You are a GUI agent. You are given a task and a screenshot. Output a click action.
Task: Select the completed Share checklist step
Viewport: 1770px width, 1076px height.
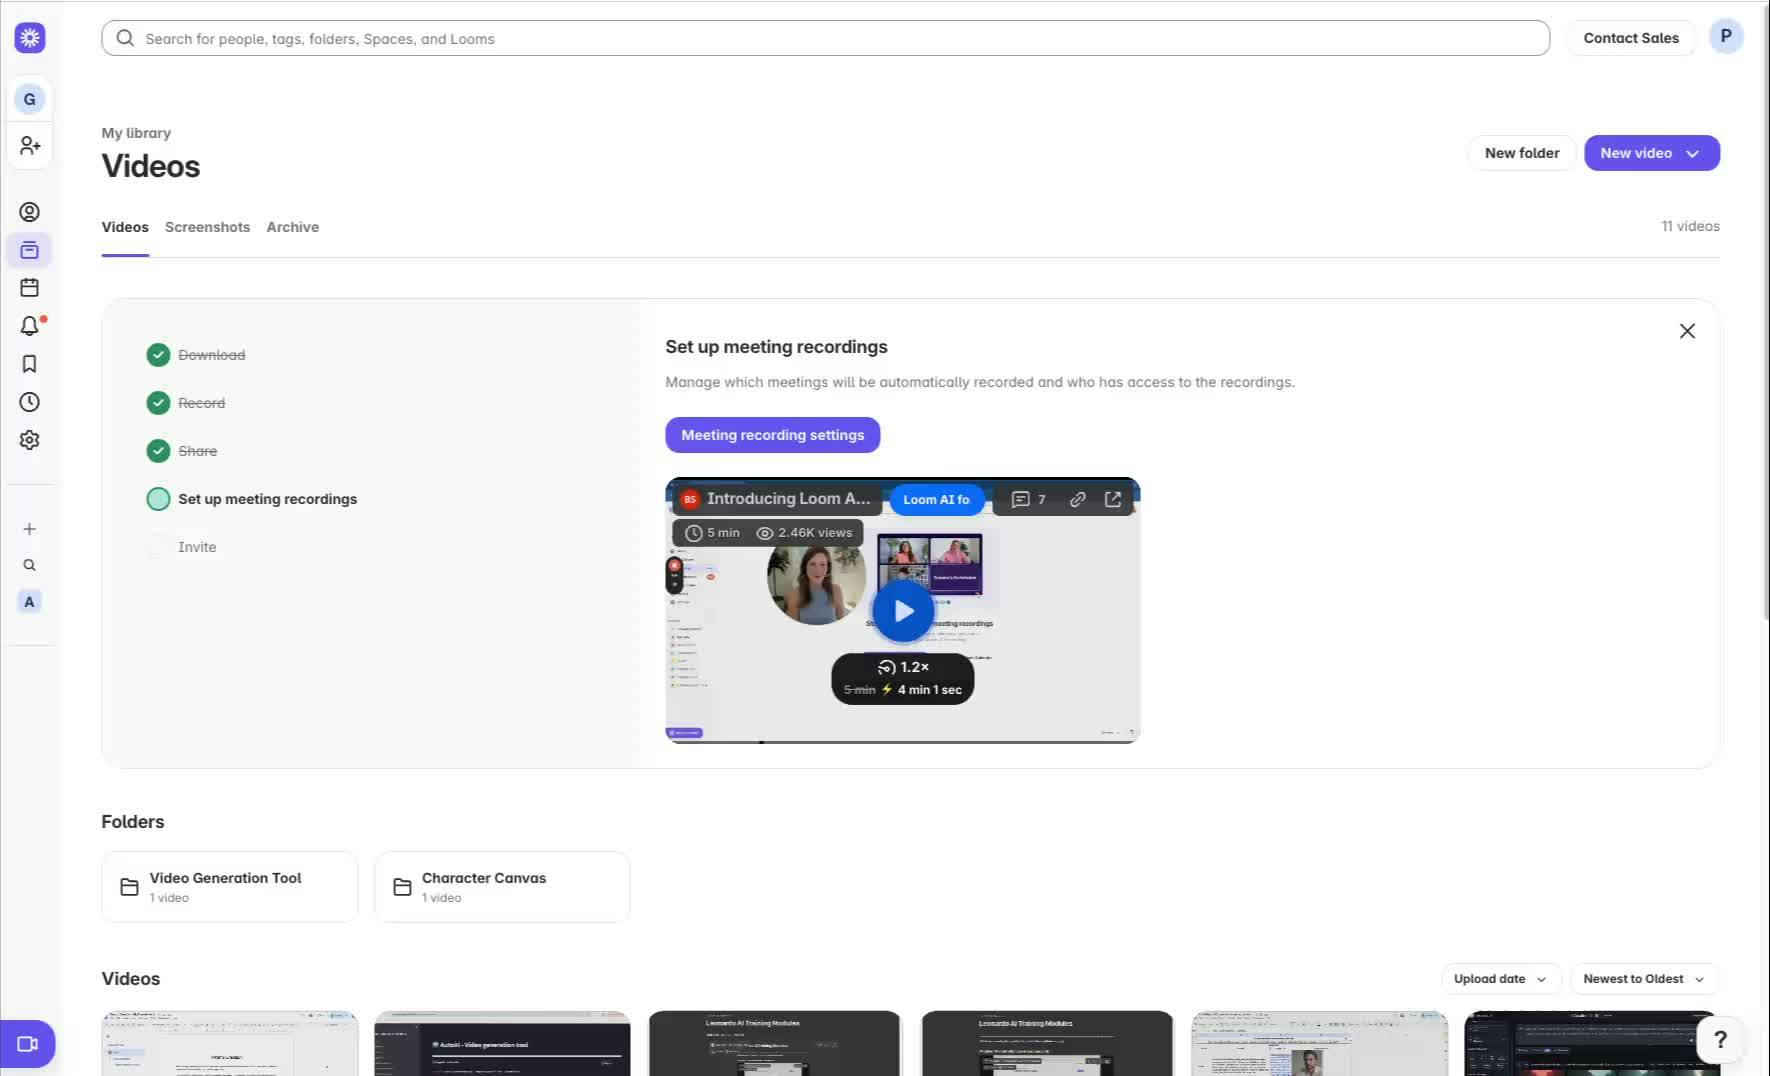(x=182, y=451)
